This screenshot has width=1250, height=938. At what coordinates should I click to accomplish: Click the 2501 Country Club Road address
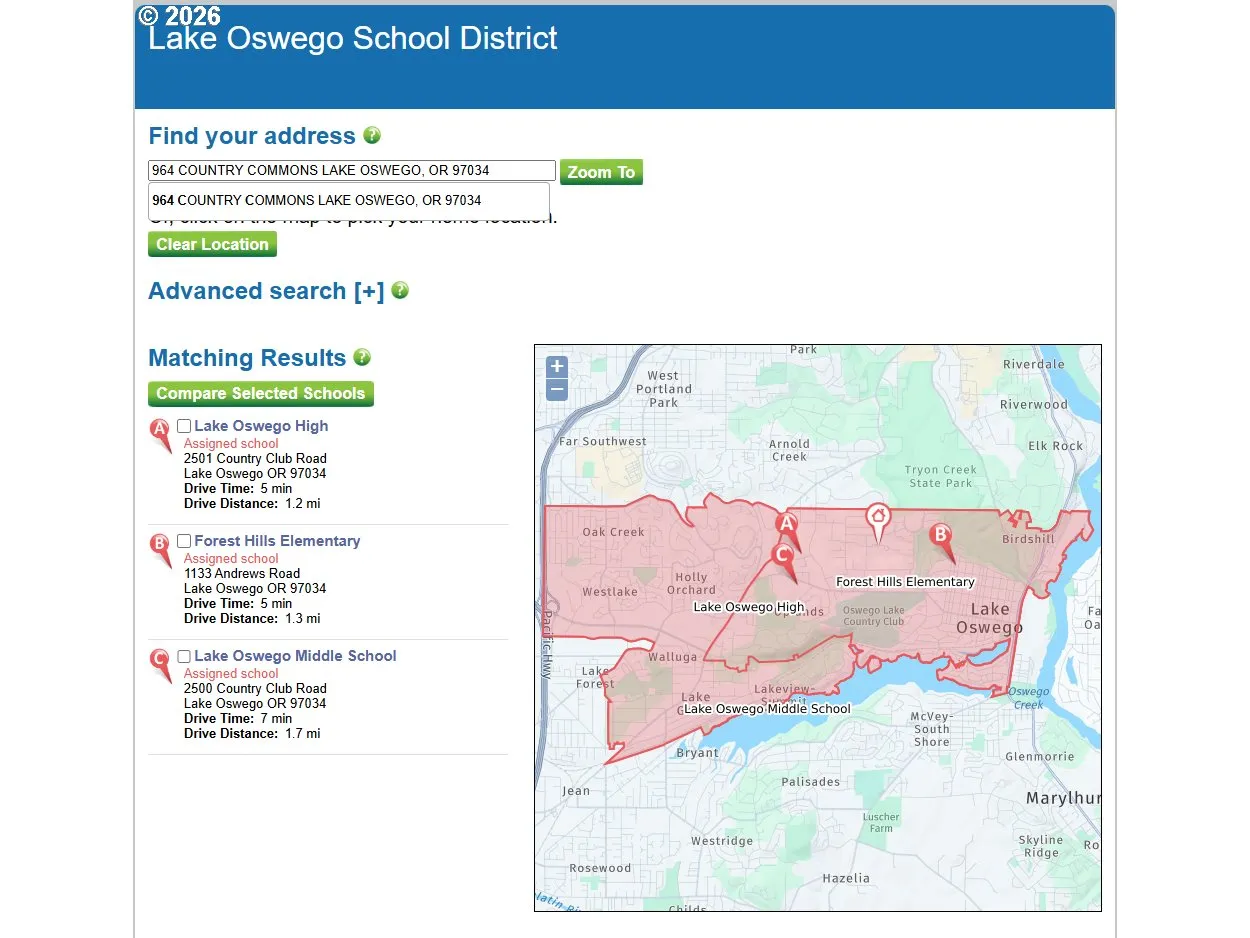point(255,458)
